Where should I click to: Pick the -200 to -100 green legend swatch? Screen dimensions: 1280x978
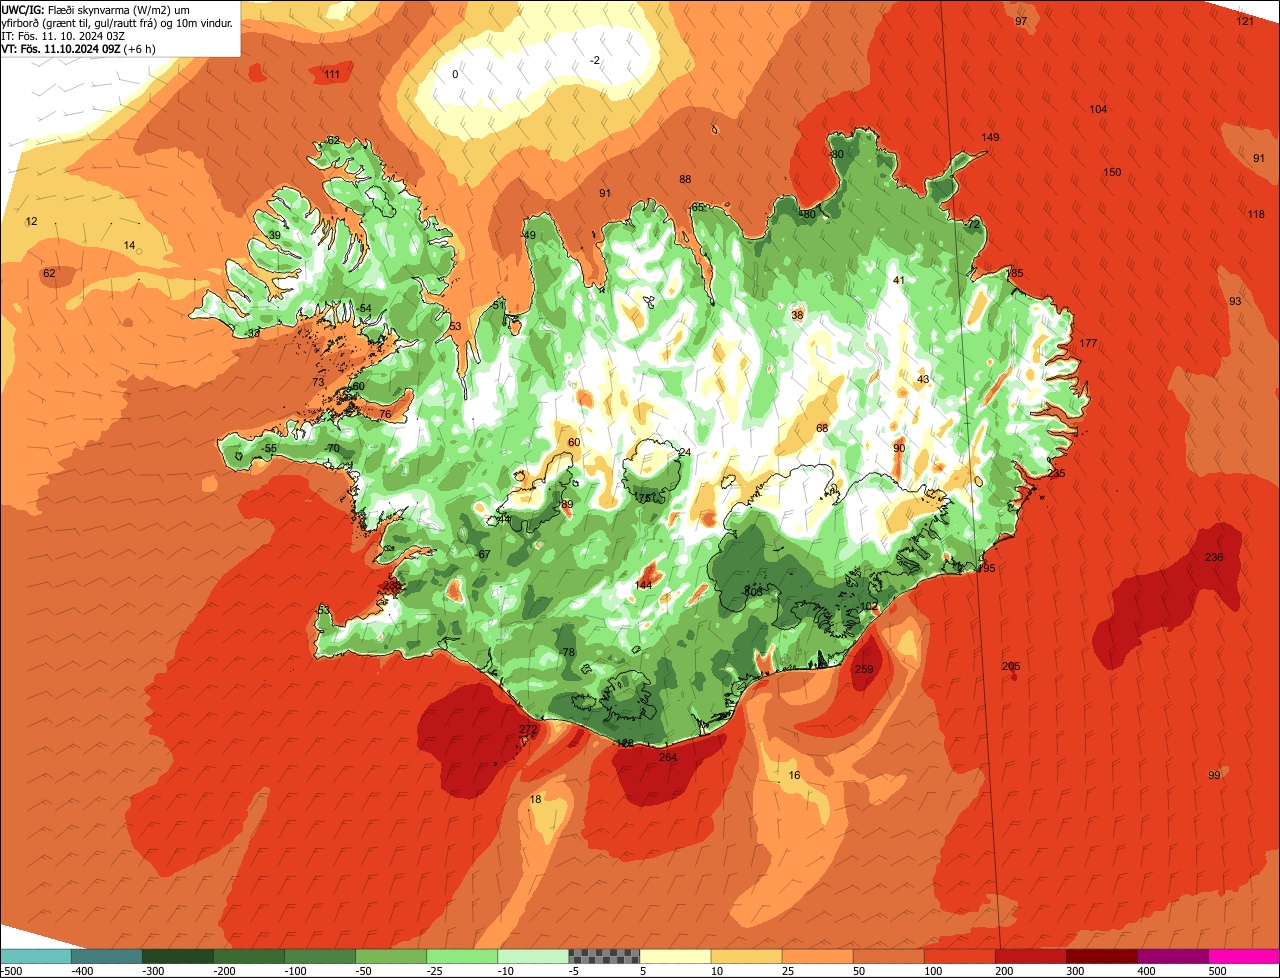click(248, 956)
